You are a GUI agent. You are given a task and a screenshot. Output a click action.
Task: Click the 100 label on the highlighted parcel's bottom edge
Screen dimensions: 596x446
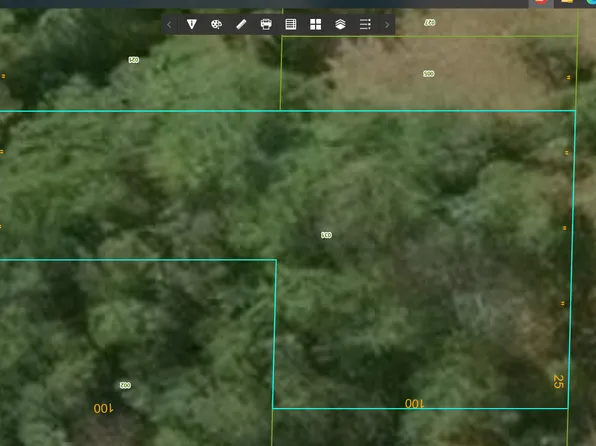414,403
